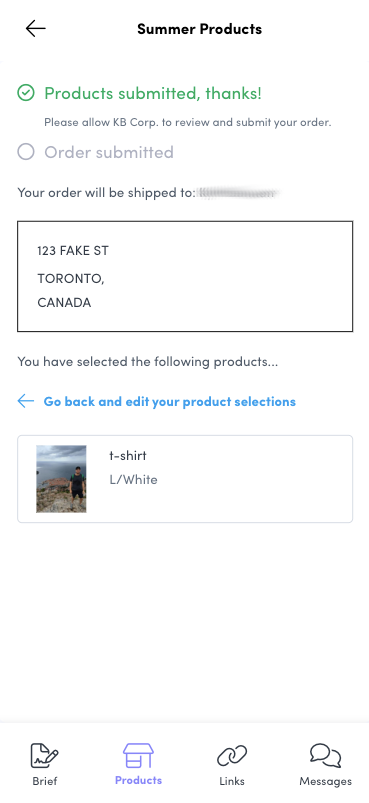Viewport: 369px width, 803px height.
Task: Open the Links chain icon
Action: point(232,756)
